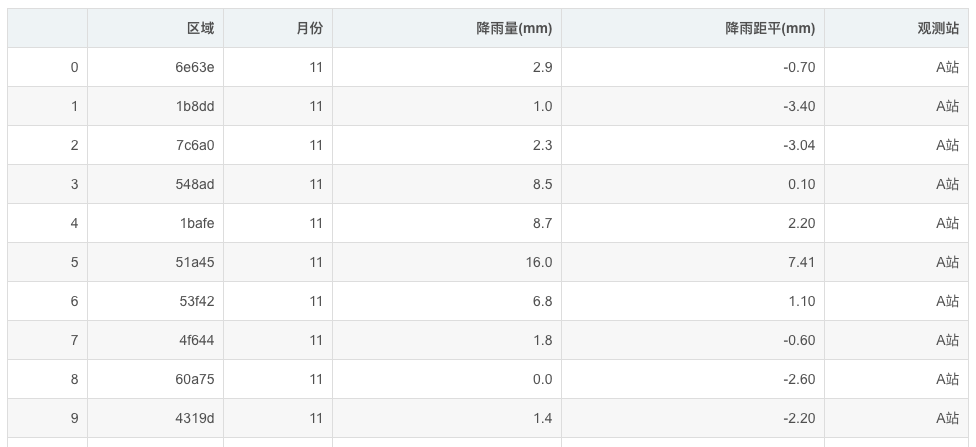
Task: Click the 7c6a0 region cell
Action: tap(155, 145)
